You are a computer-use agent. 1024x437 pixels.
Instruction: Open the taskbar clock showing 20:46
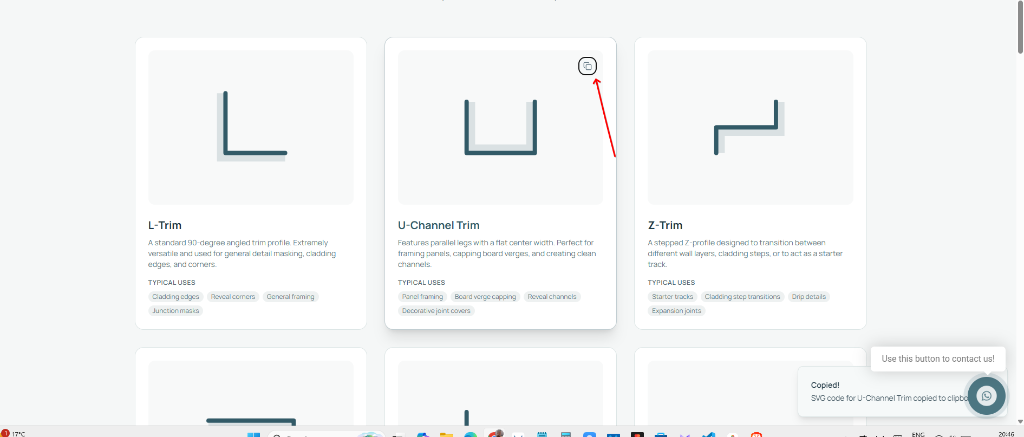click(x=1006, y=434)
